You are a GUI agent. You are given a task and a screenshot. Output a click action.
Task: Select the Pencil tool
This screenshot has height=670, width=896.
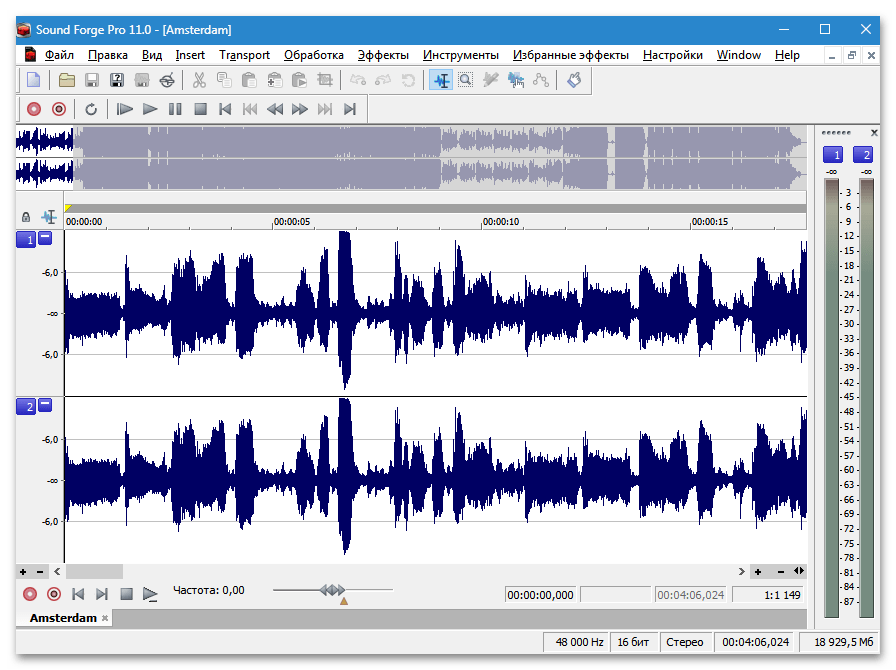pos(490,80)
